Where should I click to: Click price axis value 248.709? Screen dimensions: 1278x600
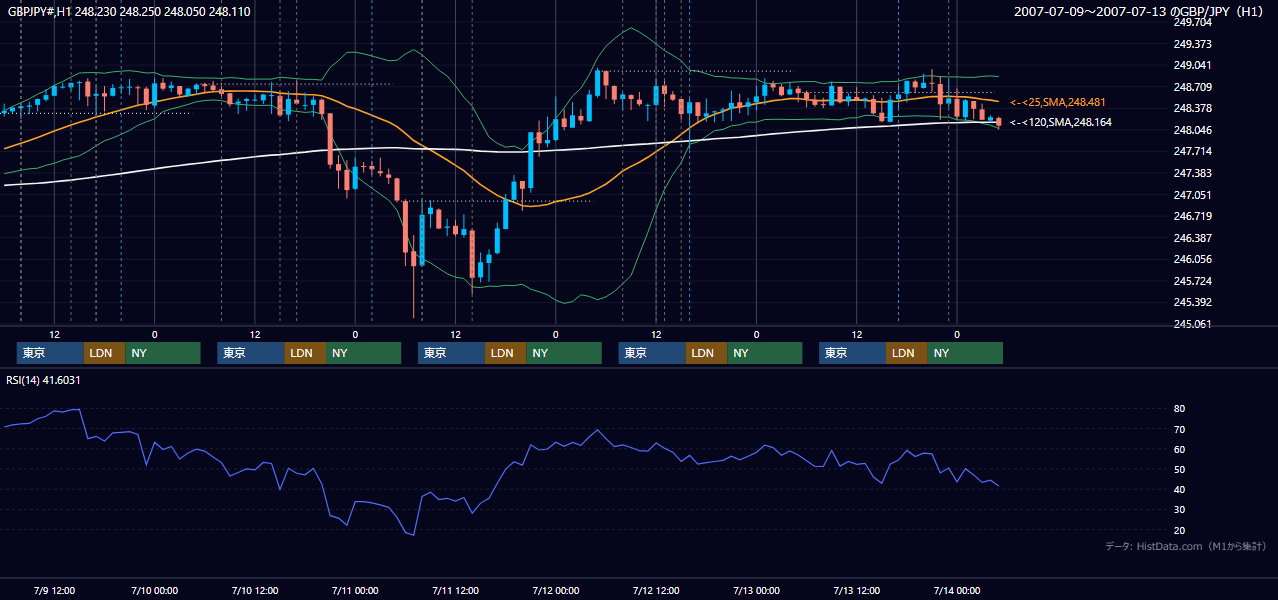coord(1192,87)
